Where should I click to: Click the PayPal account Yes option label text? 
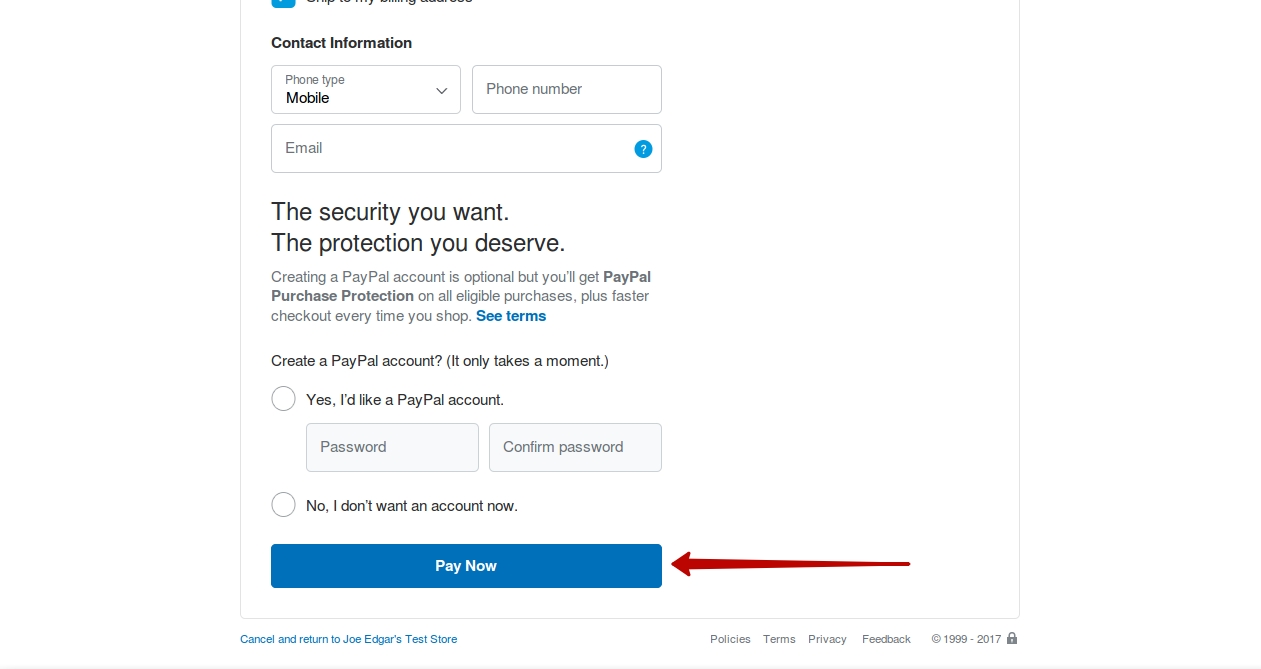click(405, 400)
